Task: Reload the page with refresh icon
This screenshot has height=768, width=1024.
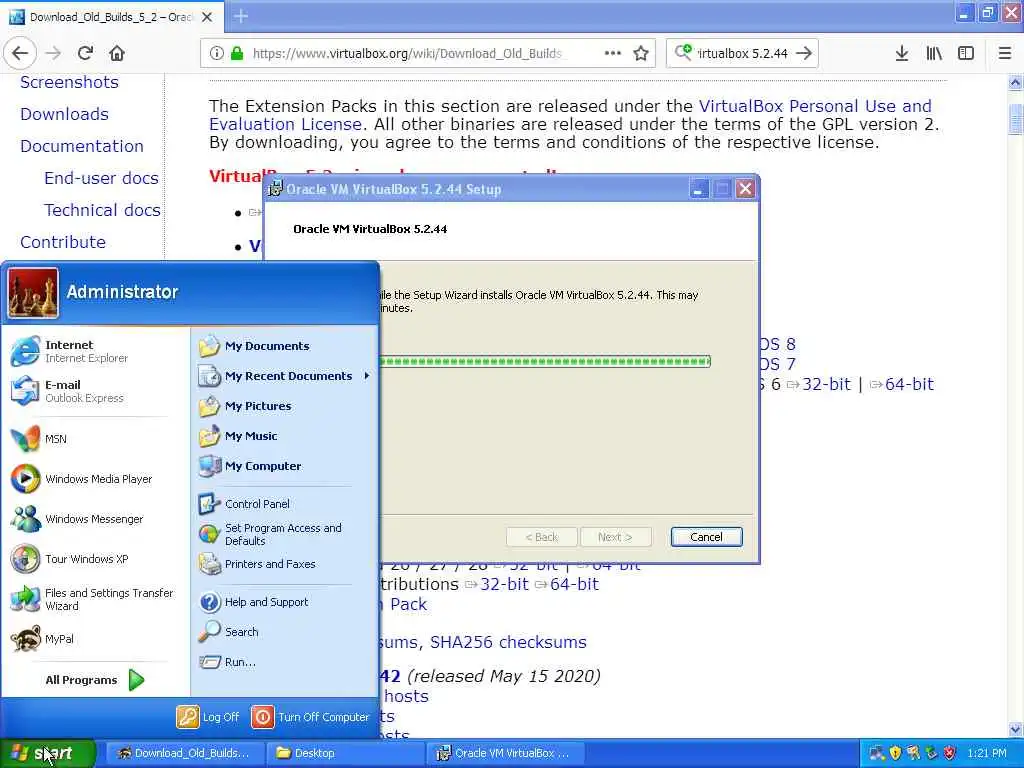Action: 85,54
